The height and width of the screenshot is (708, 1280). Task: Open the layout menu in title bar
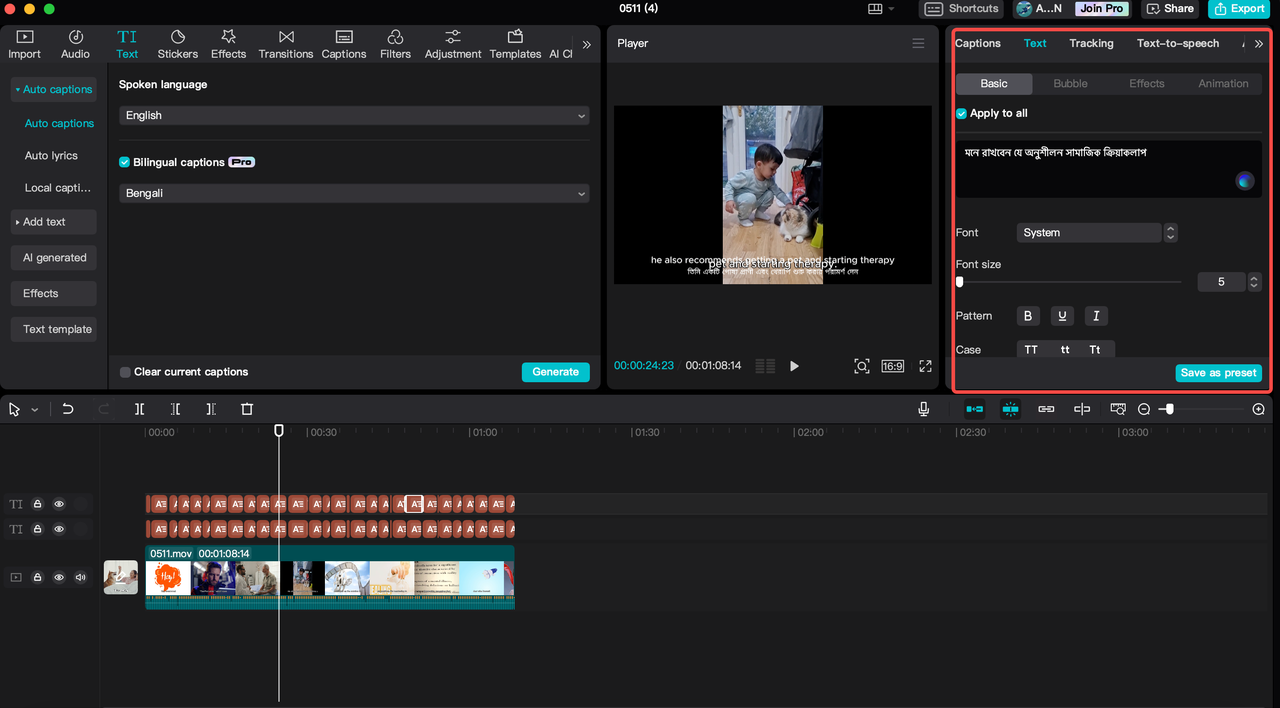coord(881,8)
